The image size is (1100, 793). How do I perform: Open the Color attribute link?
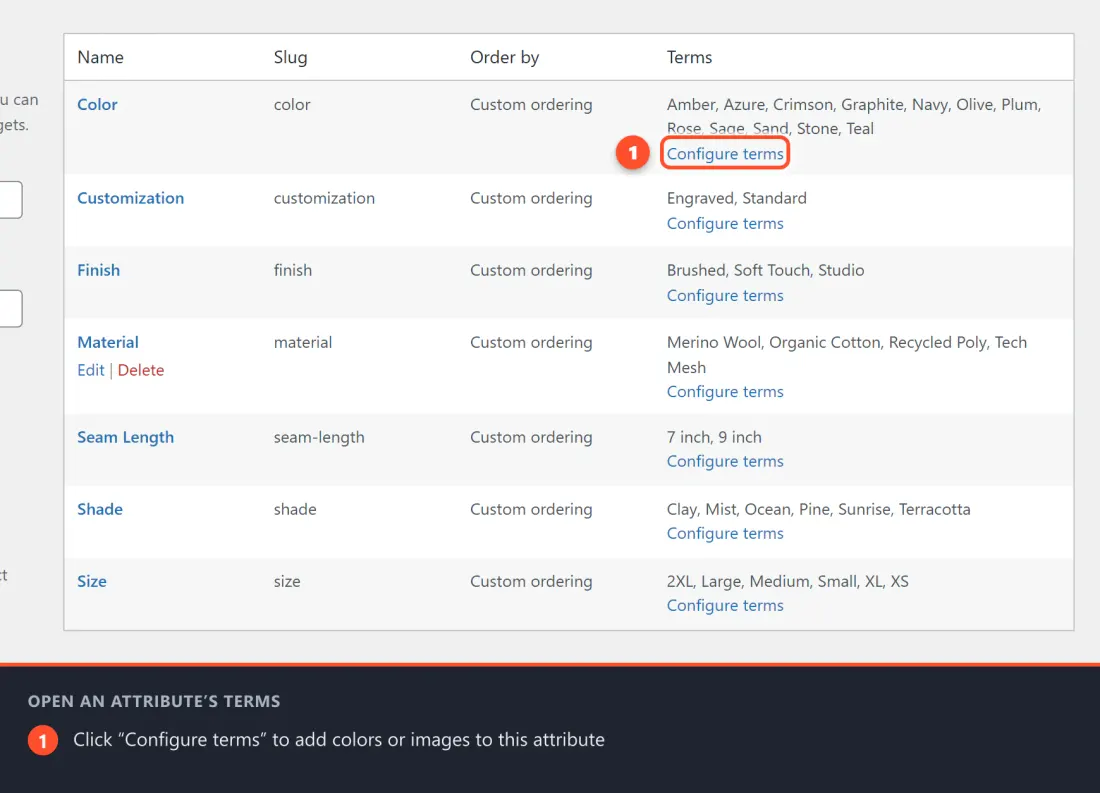point(97,105)
